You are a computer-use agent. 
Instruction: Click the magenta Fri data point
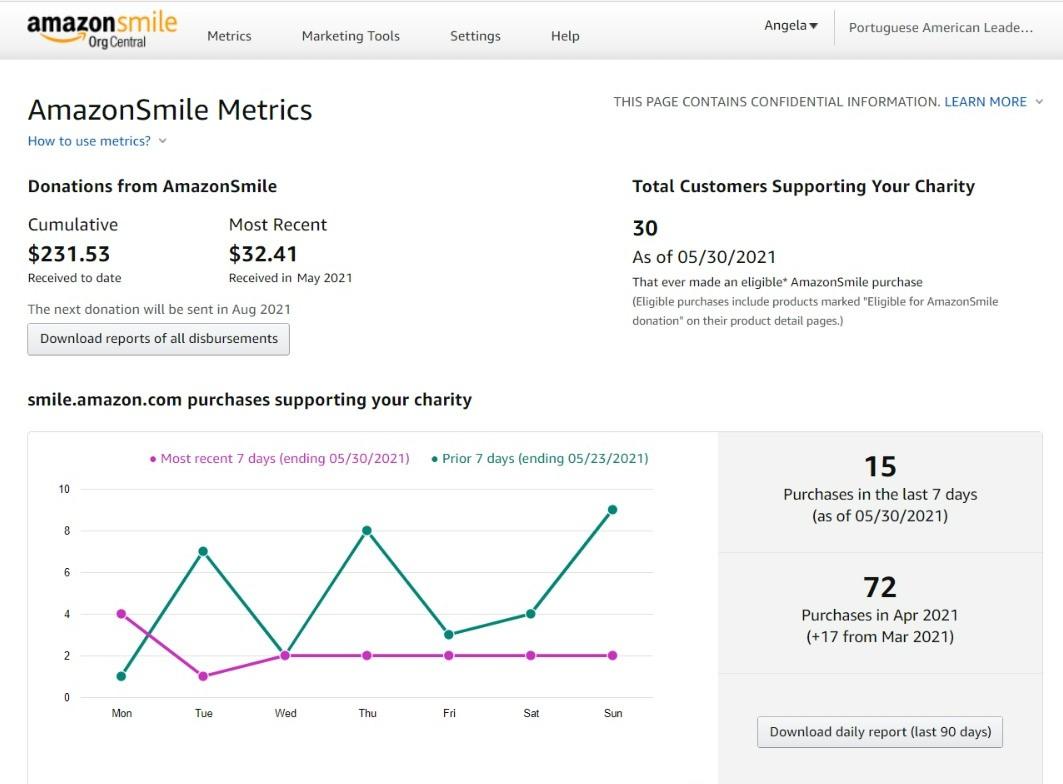click(x=449, y=656)
